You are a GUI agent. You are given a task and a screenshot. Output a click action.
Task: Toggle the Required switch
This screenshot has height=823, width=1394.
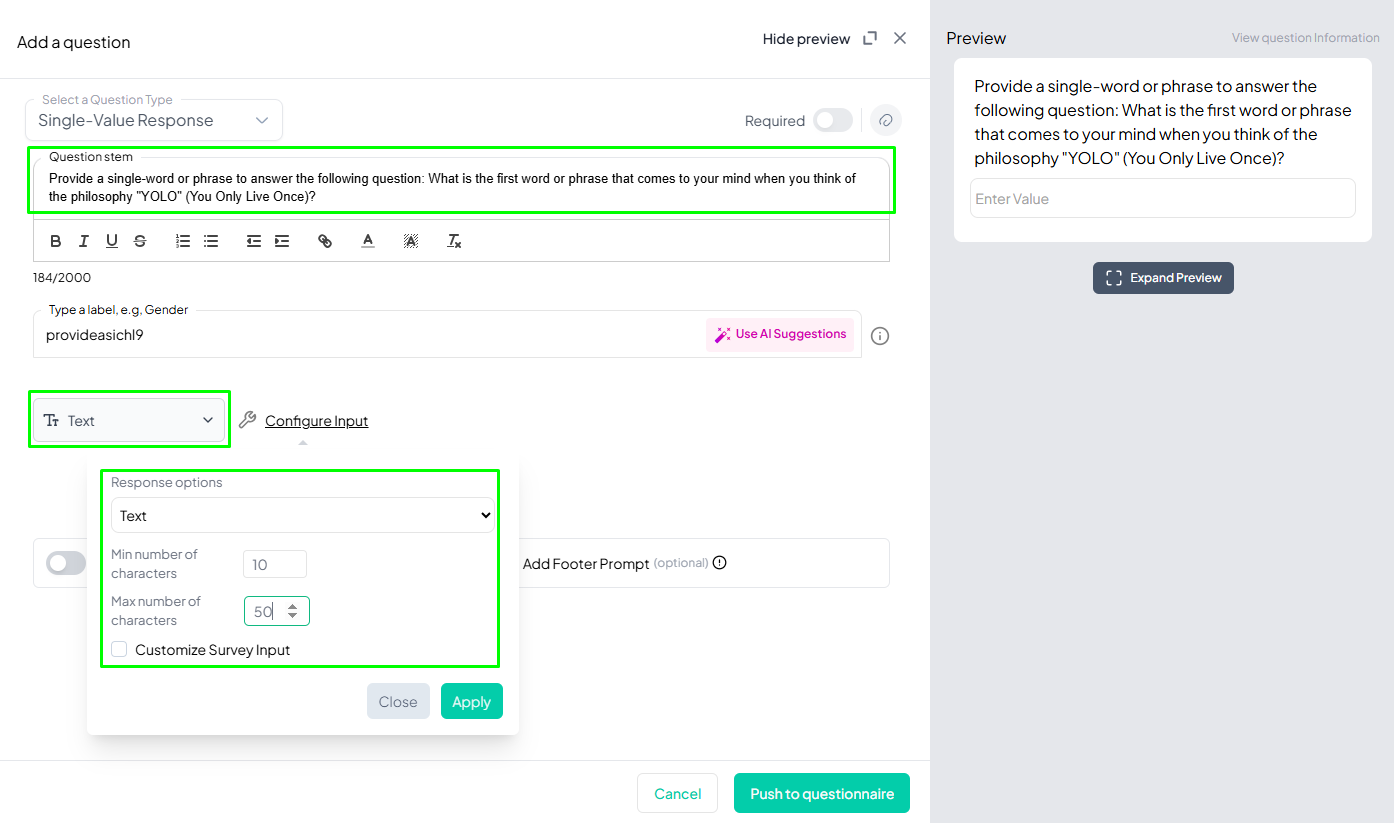(x=833, y=120)
